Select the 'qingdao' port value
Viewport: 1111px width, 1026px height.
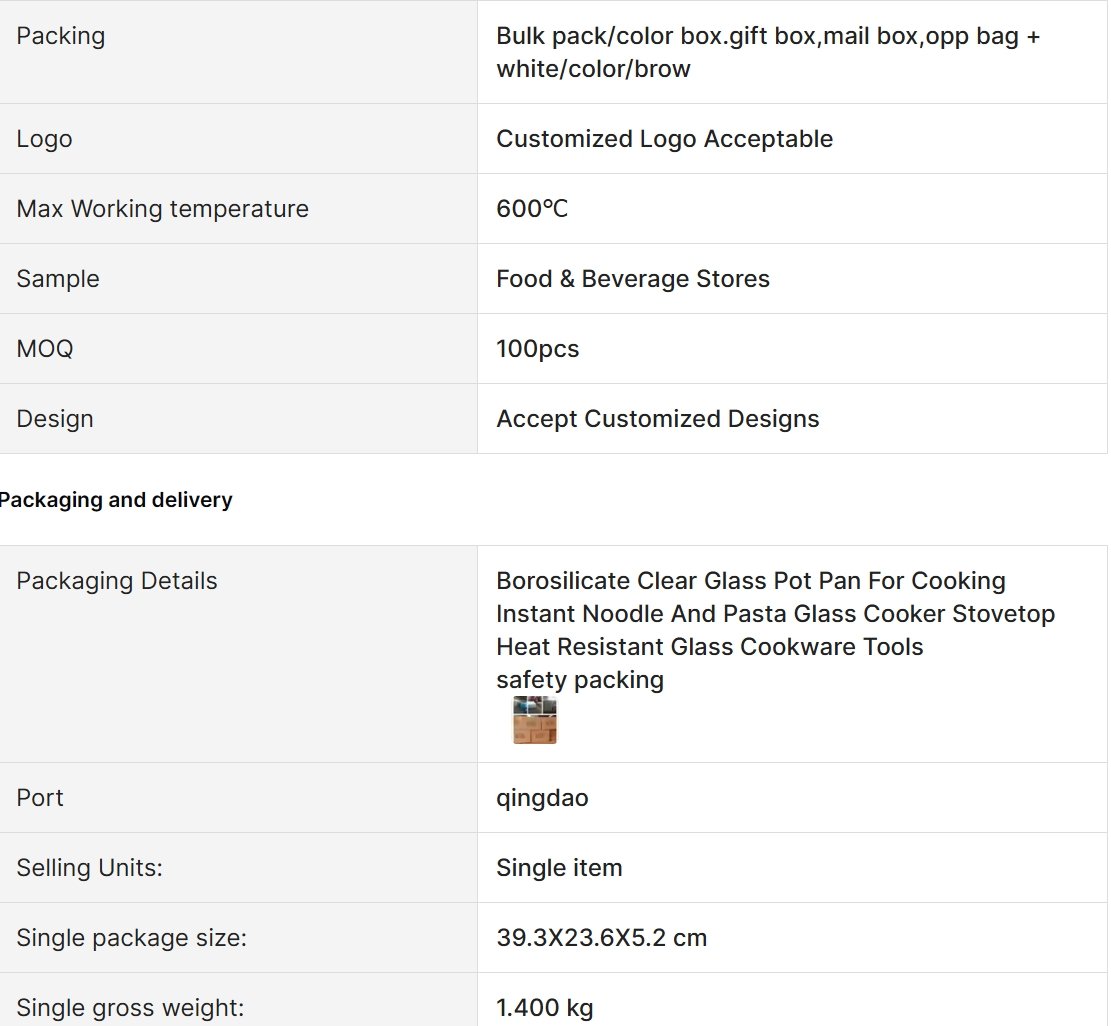tap(542, 798)
